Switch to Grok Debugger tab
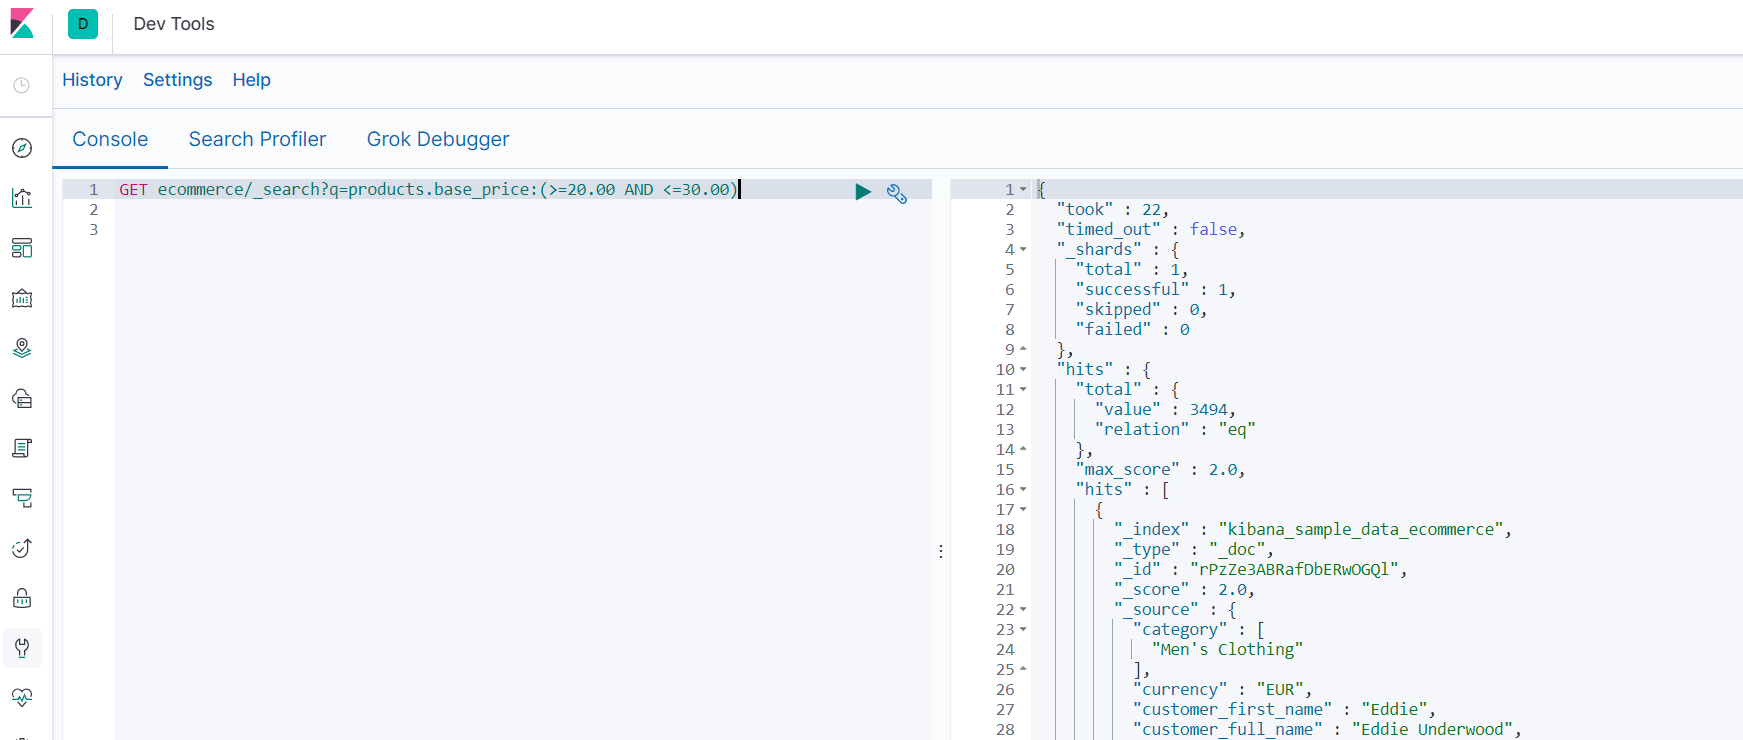This screenshot has height=740, width=1743. pos(438,139)
